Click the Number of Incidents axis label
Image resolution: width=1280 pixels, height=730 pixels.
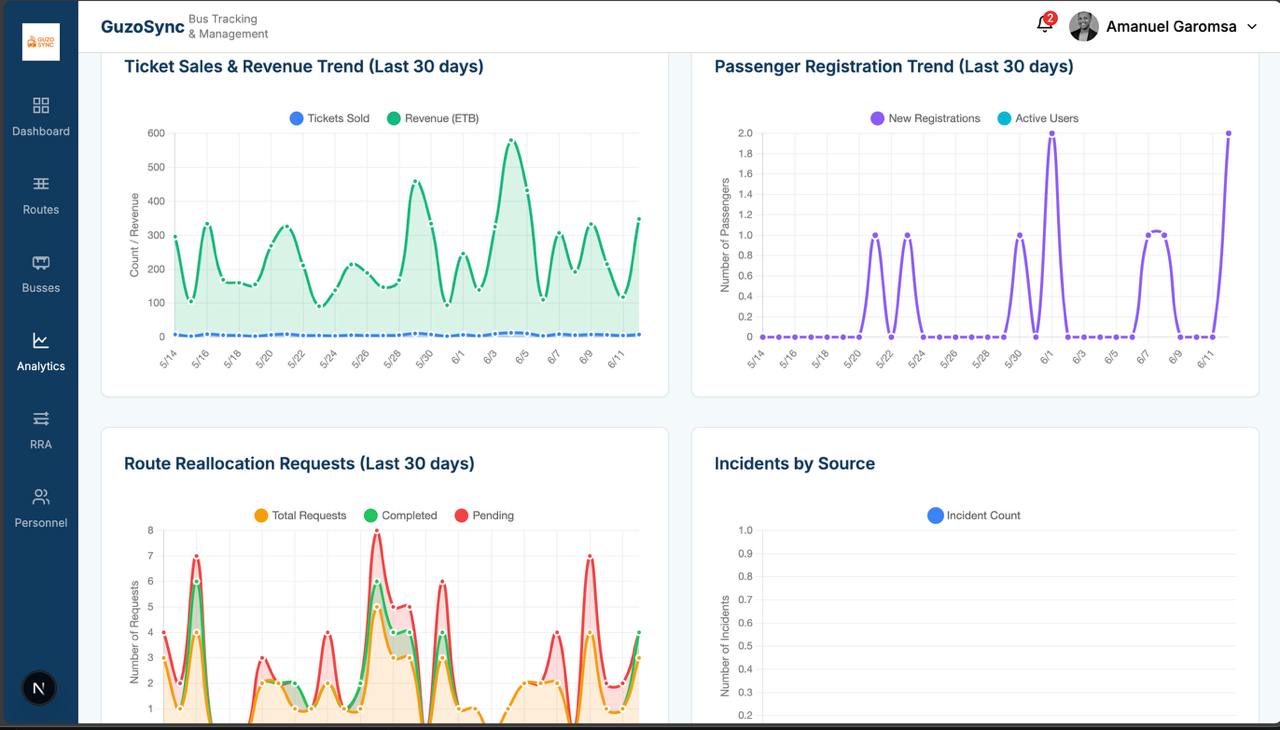724,646
